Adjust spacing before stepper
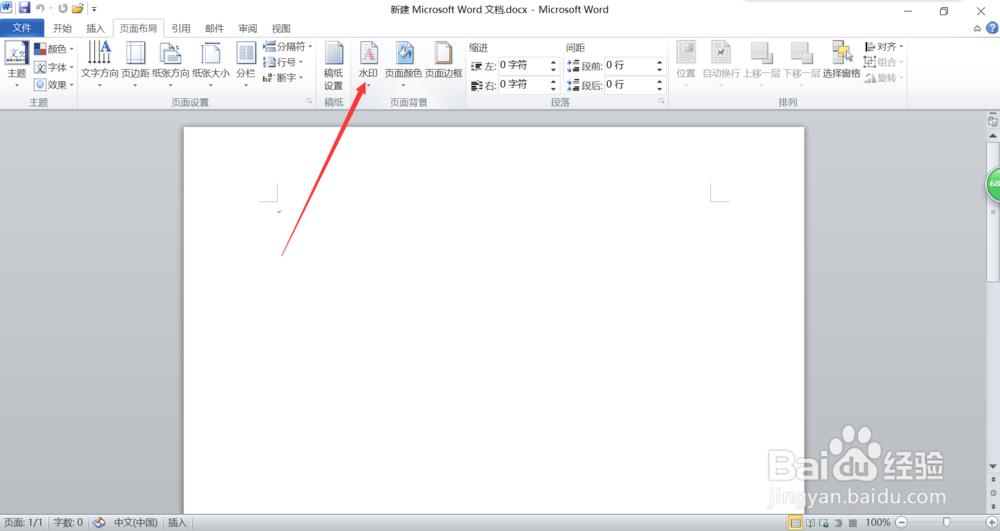Screen dimensions: 1000x531 659,65
